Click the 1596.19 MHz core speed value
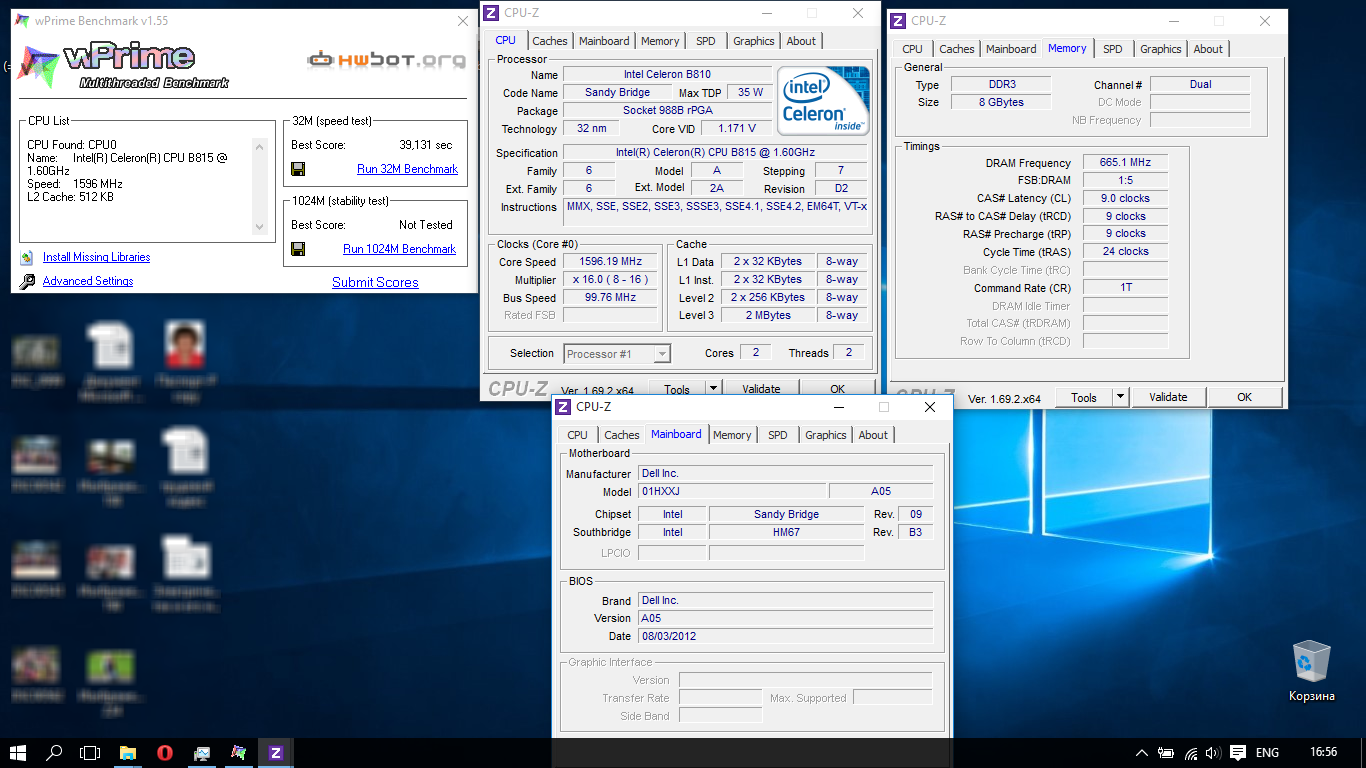 609,262
